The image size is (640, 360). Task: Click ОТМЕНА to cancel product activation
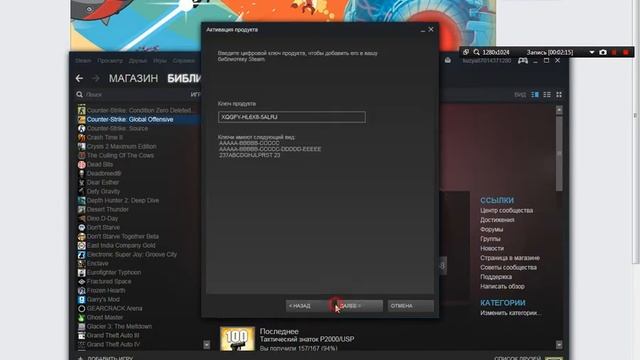tap(411, 306)
